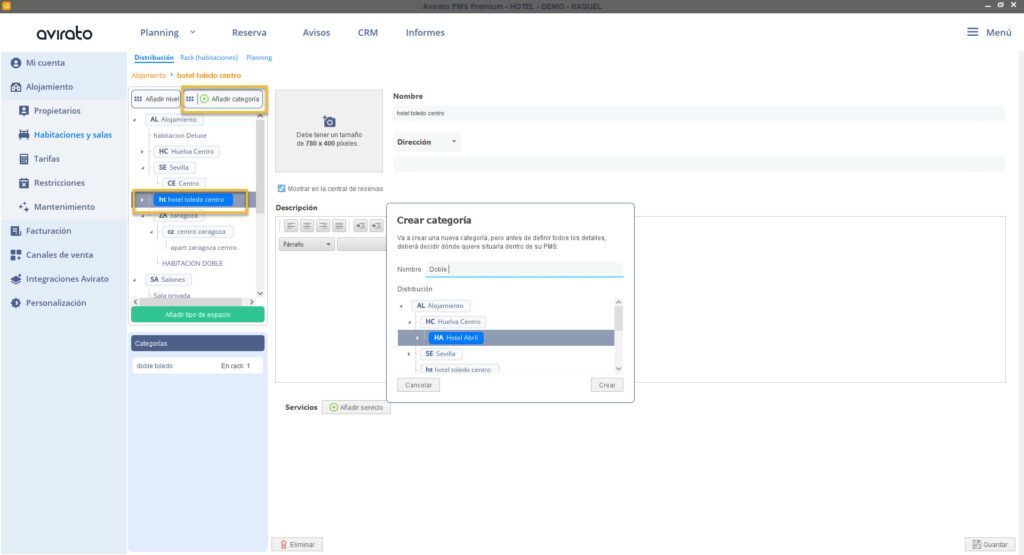Click the Facturación icon

pyautogui.click(x=16, y=231)
